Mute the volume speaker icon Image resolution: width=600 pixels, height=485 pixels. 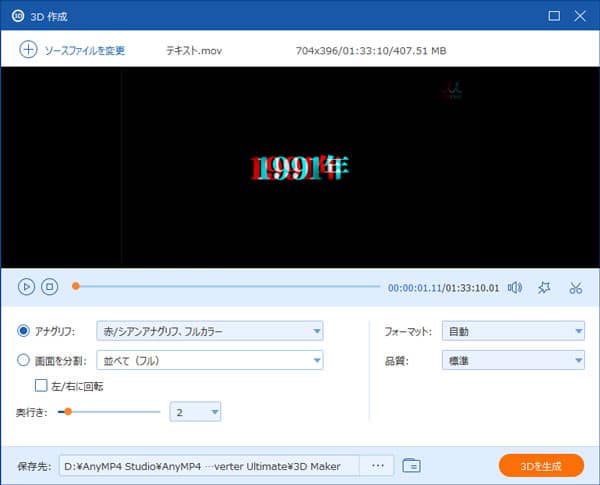click(x=515, y=287)
